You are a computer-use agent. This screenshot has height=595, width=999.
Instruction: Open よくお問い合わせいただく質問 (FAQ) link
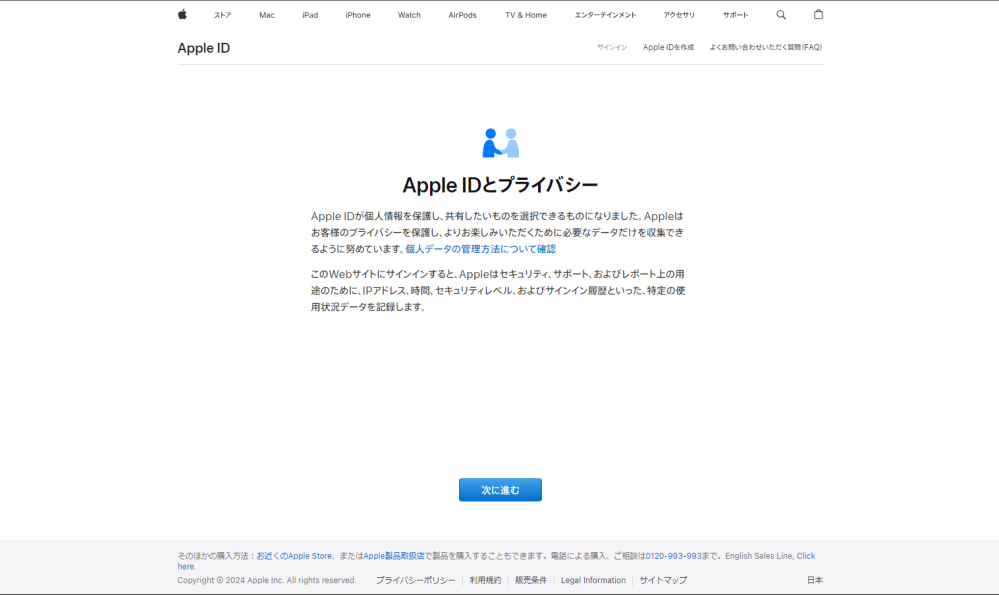(x=766, y=47)
